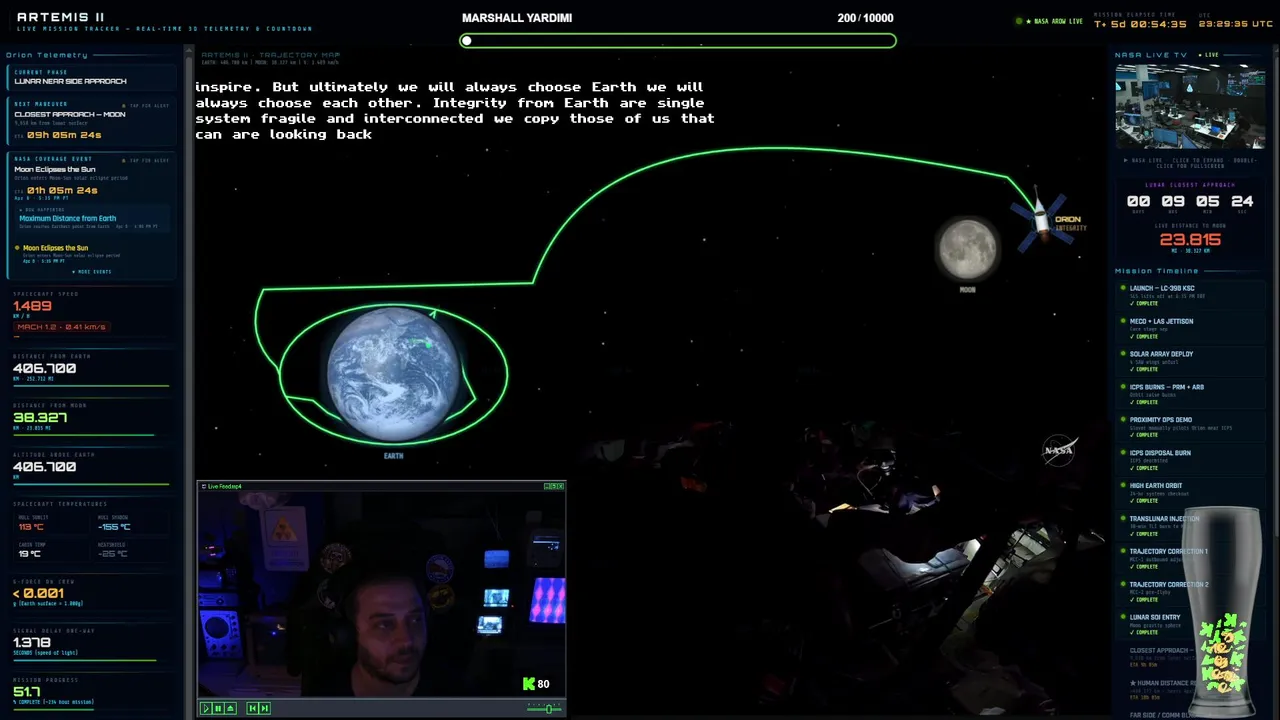Select Trajectory Correction 1 timeline entry
1280x720 pixels.
pos(1190,558)
